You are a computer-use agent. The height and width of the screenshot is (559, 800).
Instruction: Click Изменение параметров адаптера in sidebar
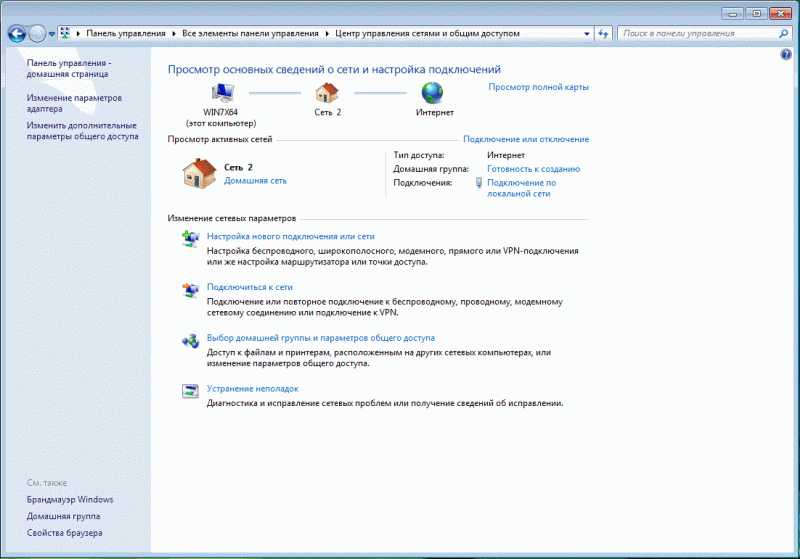[74, 103]
